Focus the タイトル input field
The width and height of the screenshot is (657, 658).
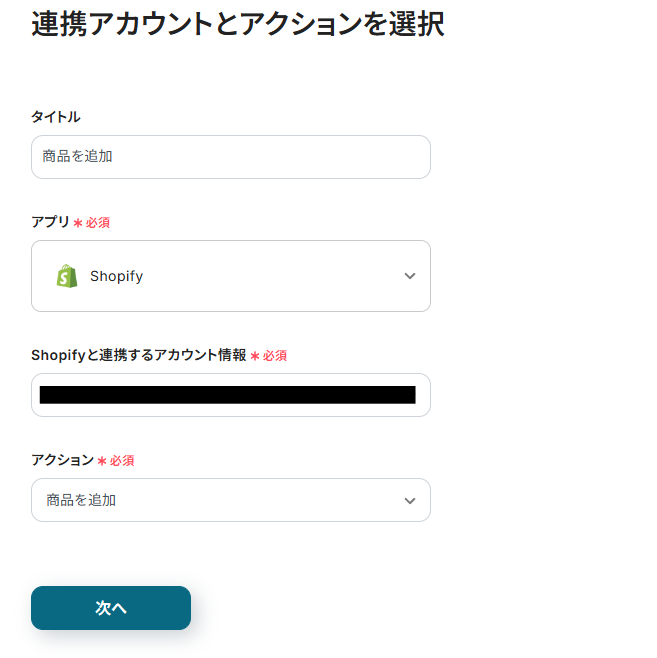(230, 157)
